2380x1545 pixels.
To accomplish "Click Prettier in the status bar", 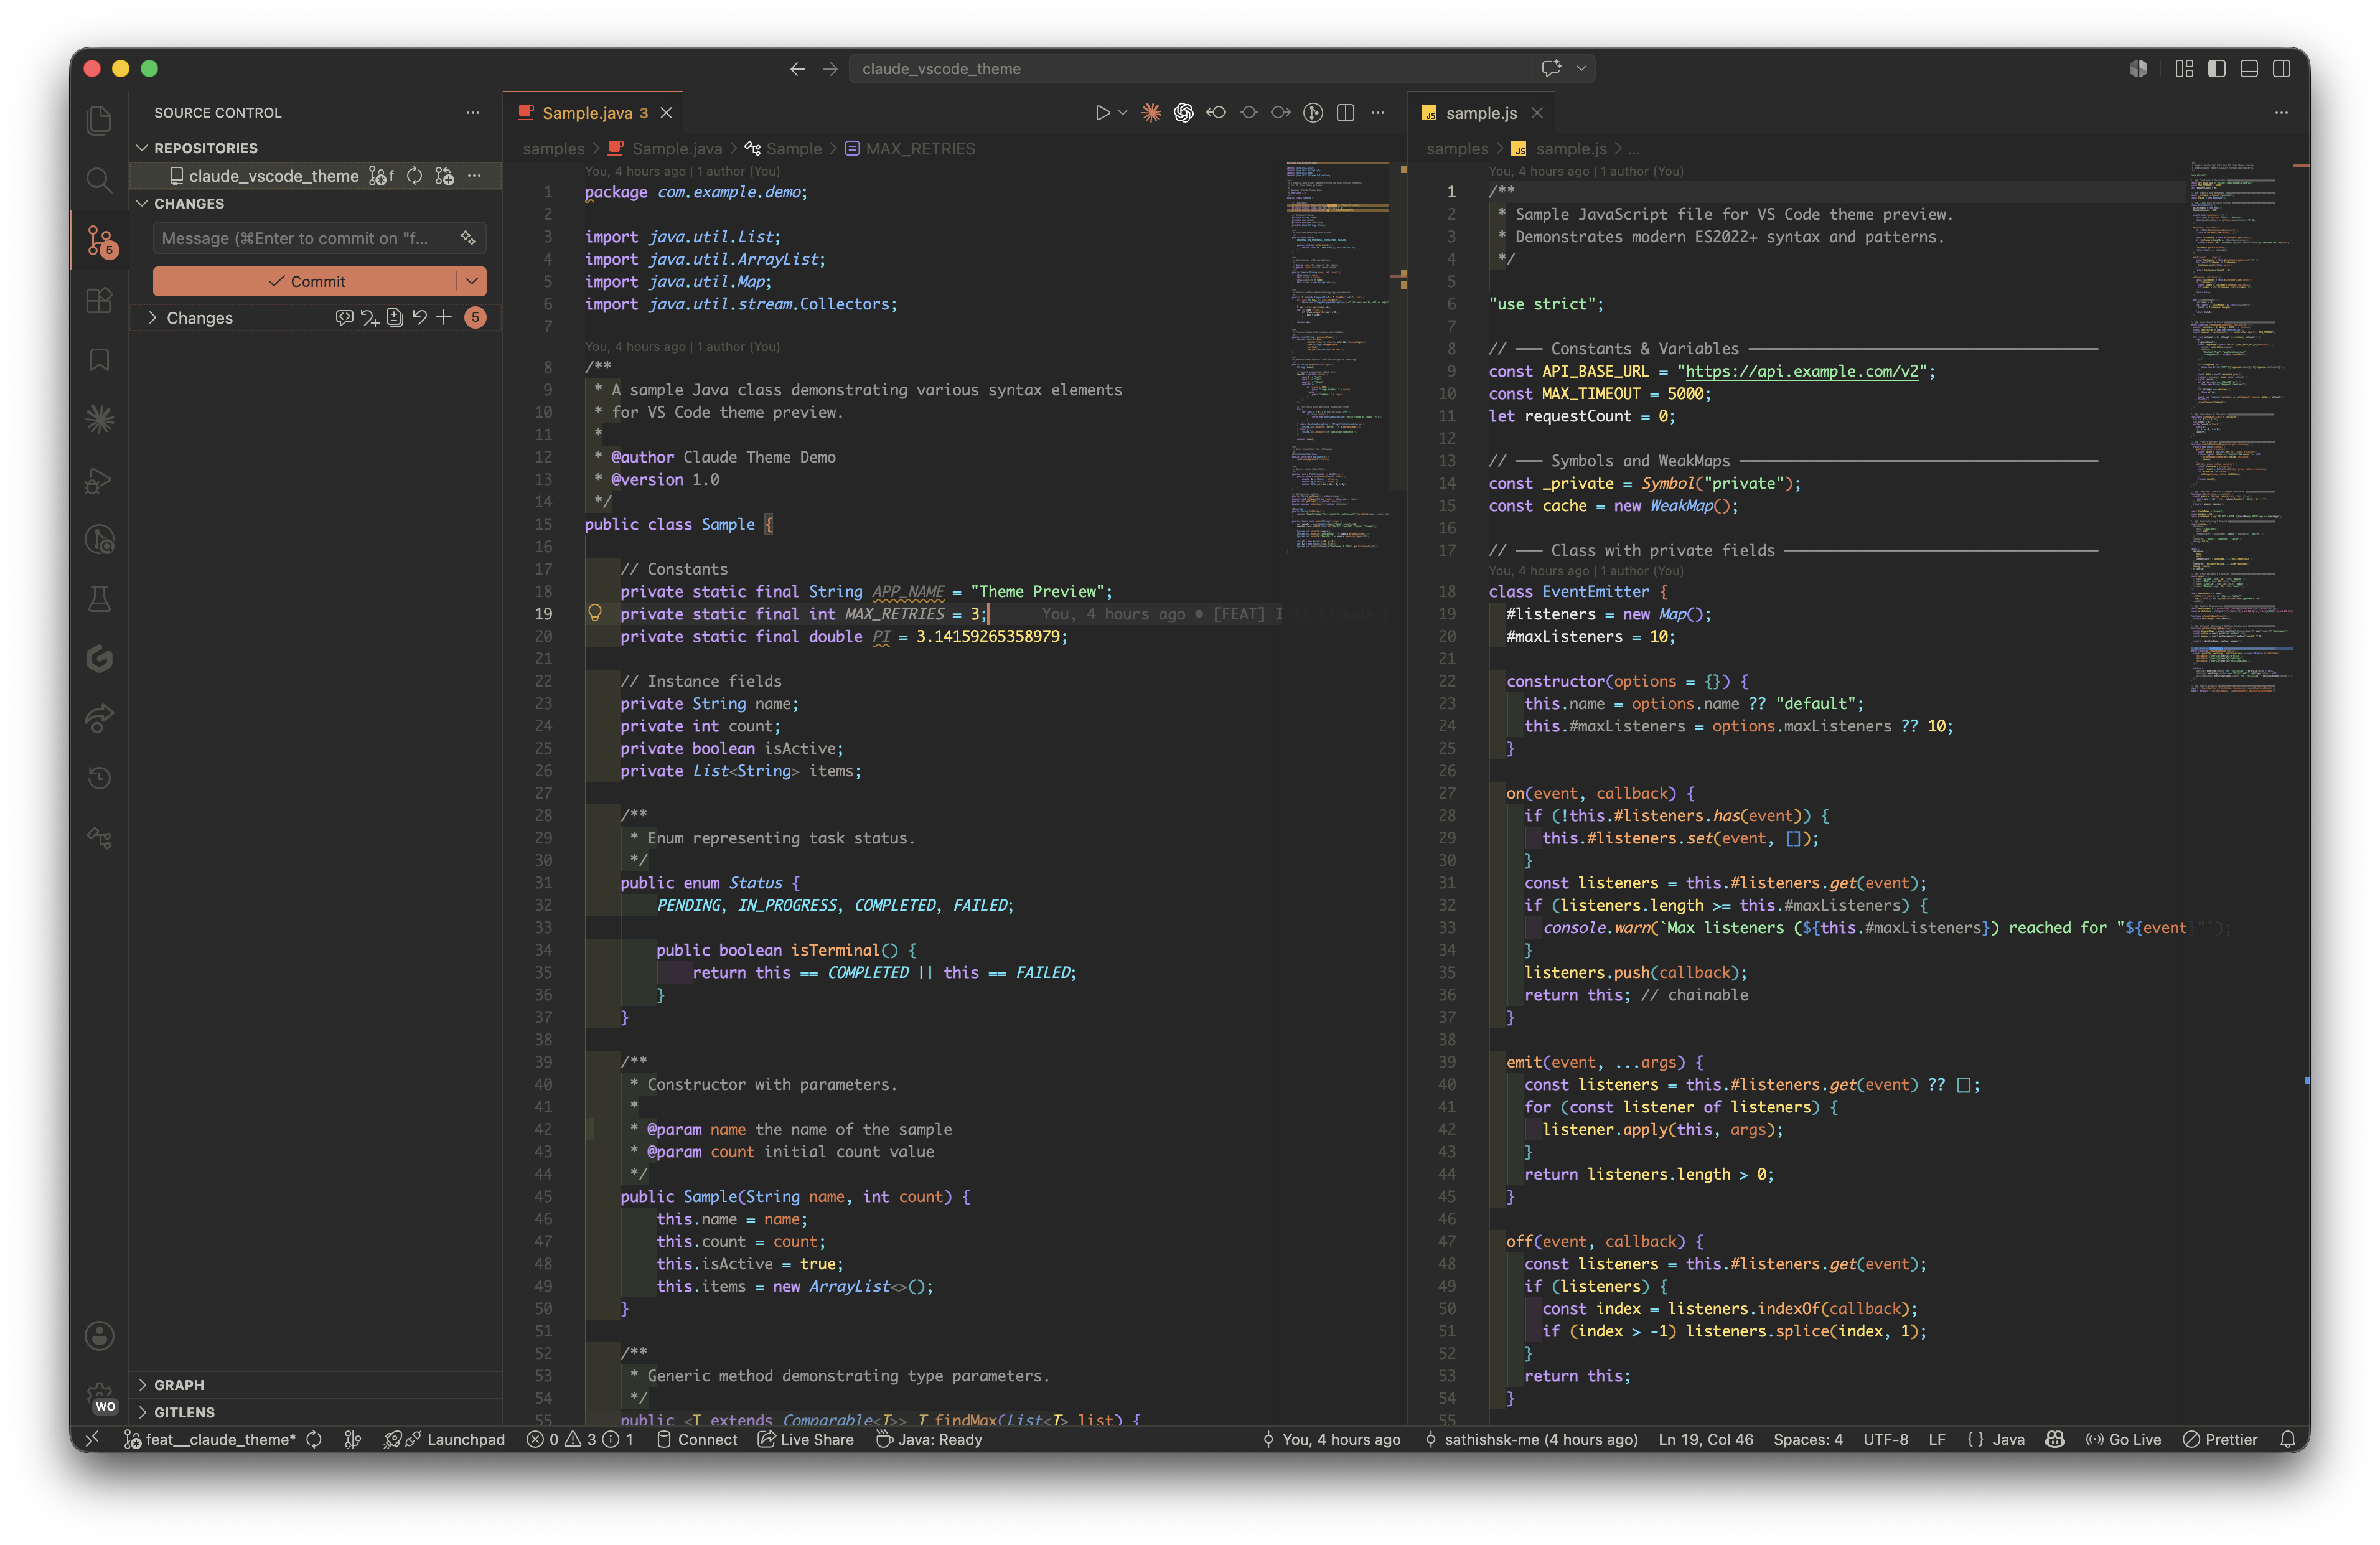I will [x=2220, y=1439].
